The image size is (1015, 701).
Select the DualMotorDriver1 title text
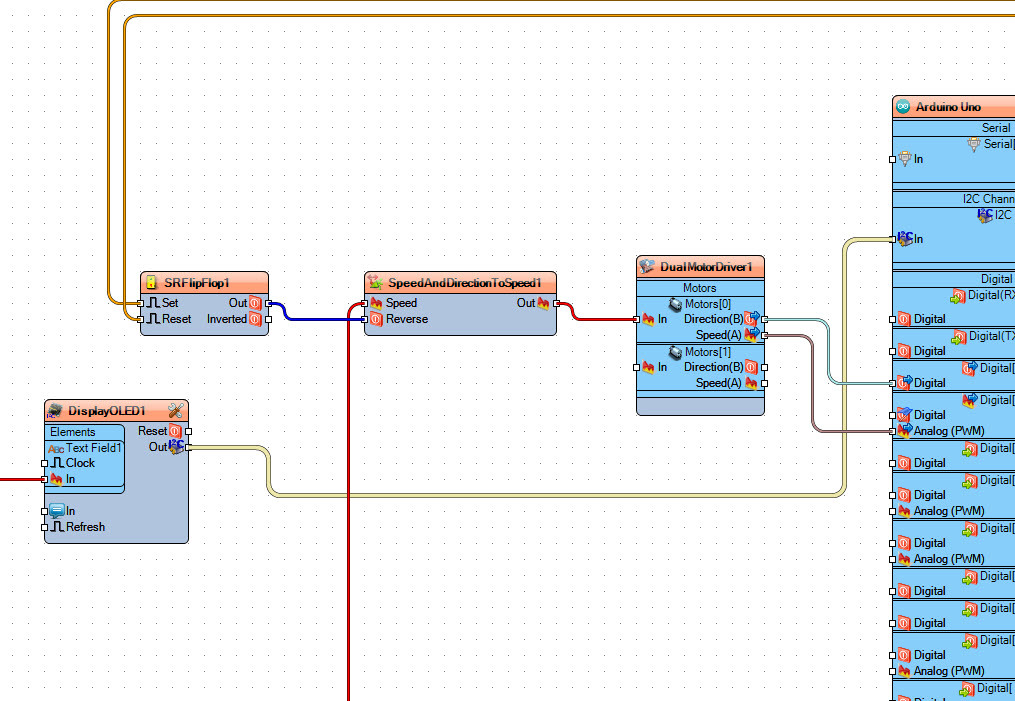(706, 267)
